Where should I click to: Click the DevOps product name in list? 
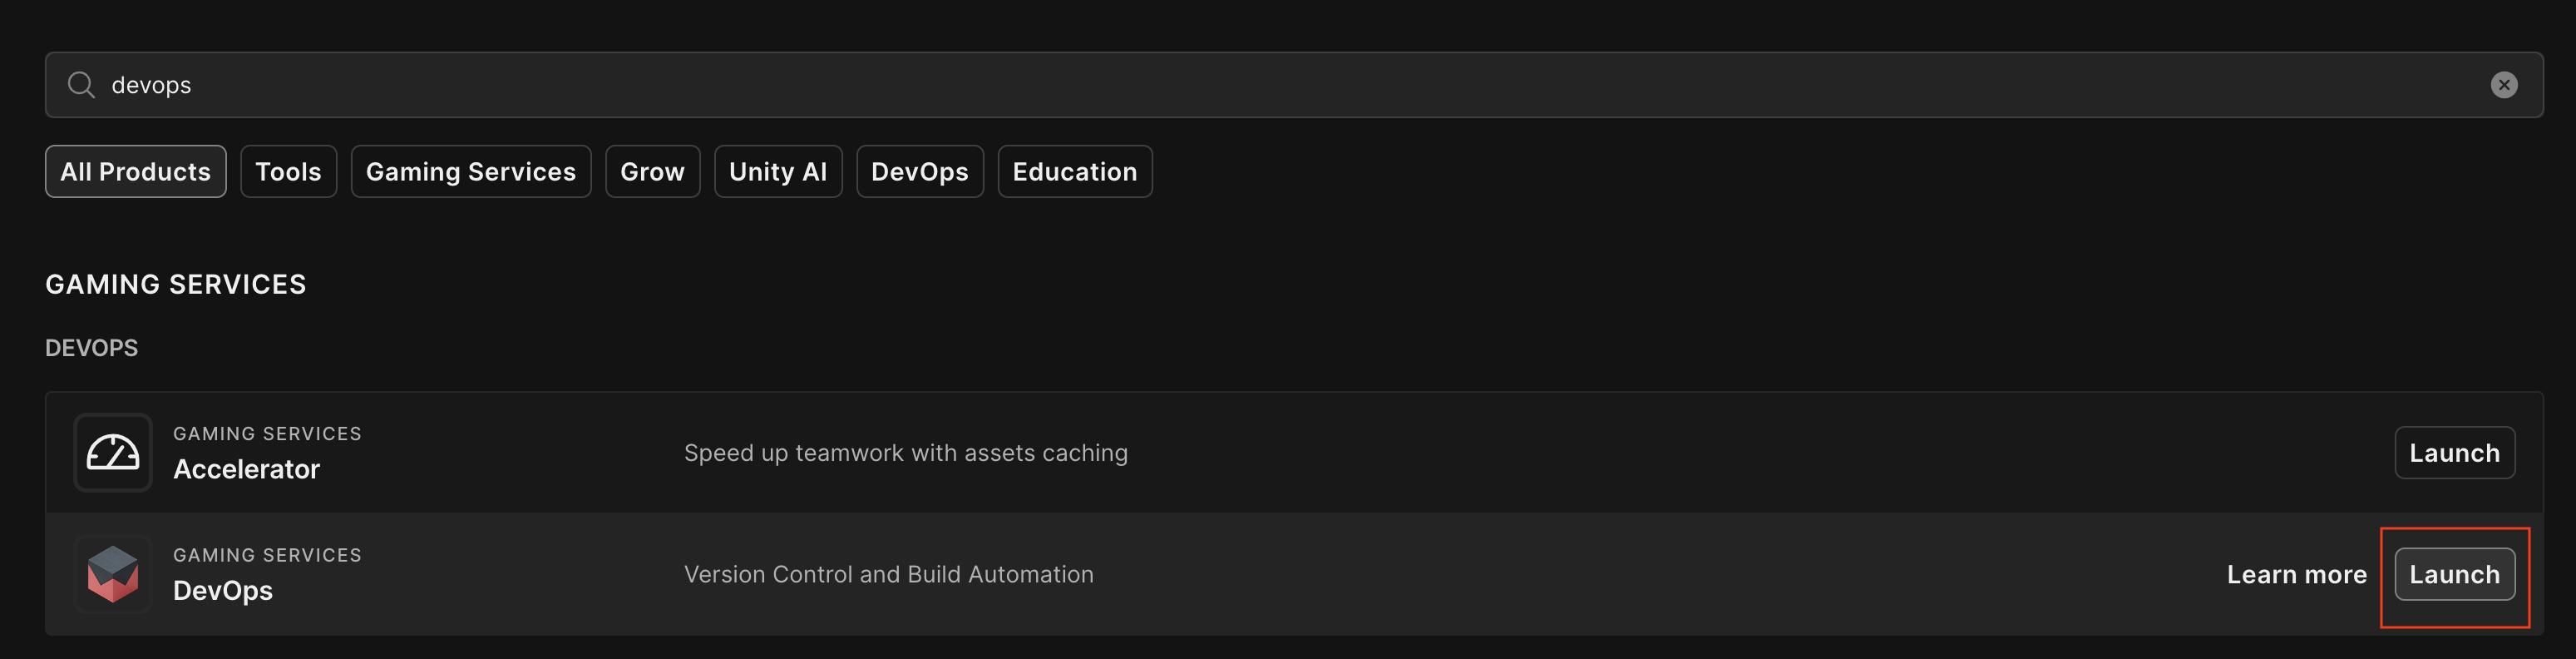[x=223, y=590]
